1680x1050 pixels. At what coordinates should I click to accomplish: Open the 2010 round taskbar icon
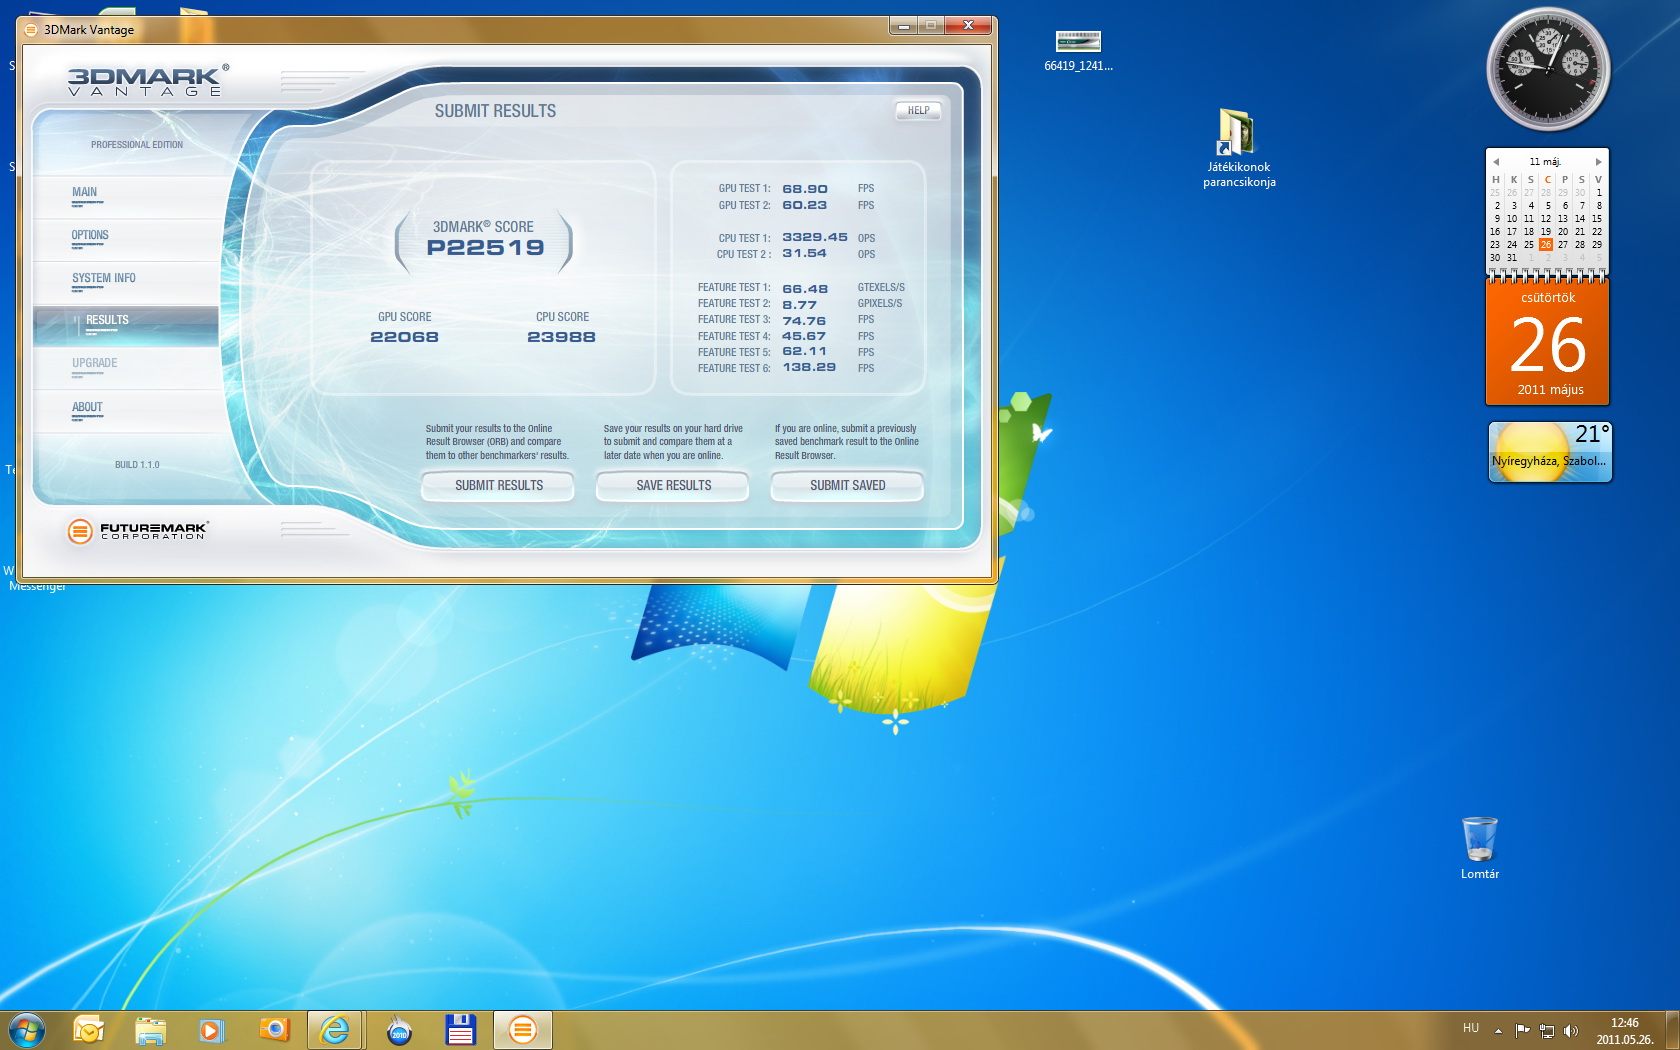[x=399, y=1030]
